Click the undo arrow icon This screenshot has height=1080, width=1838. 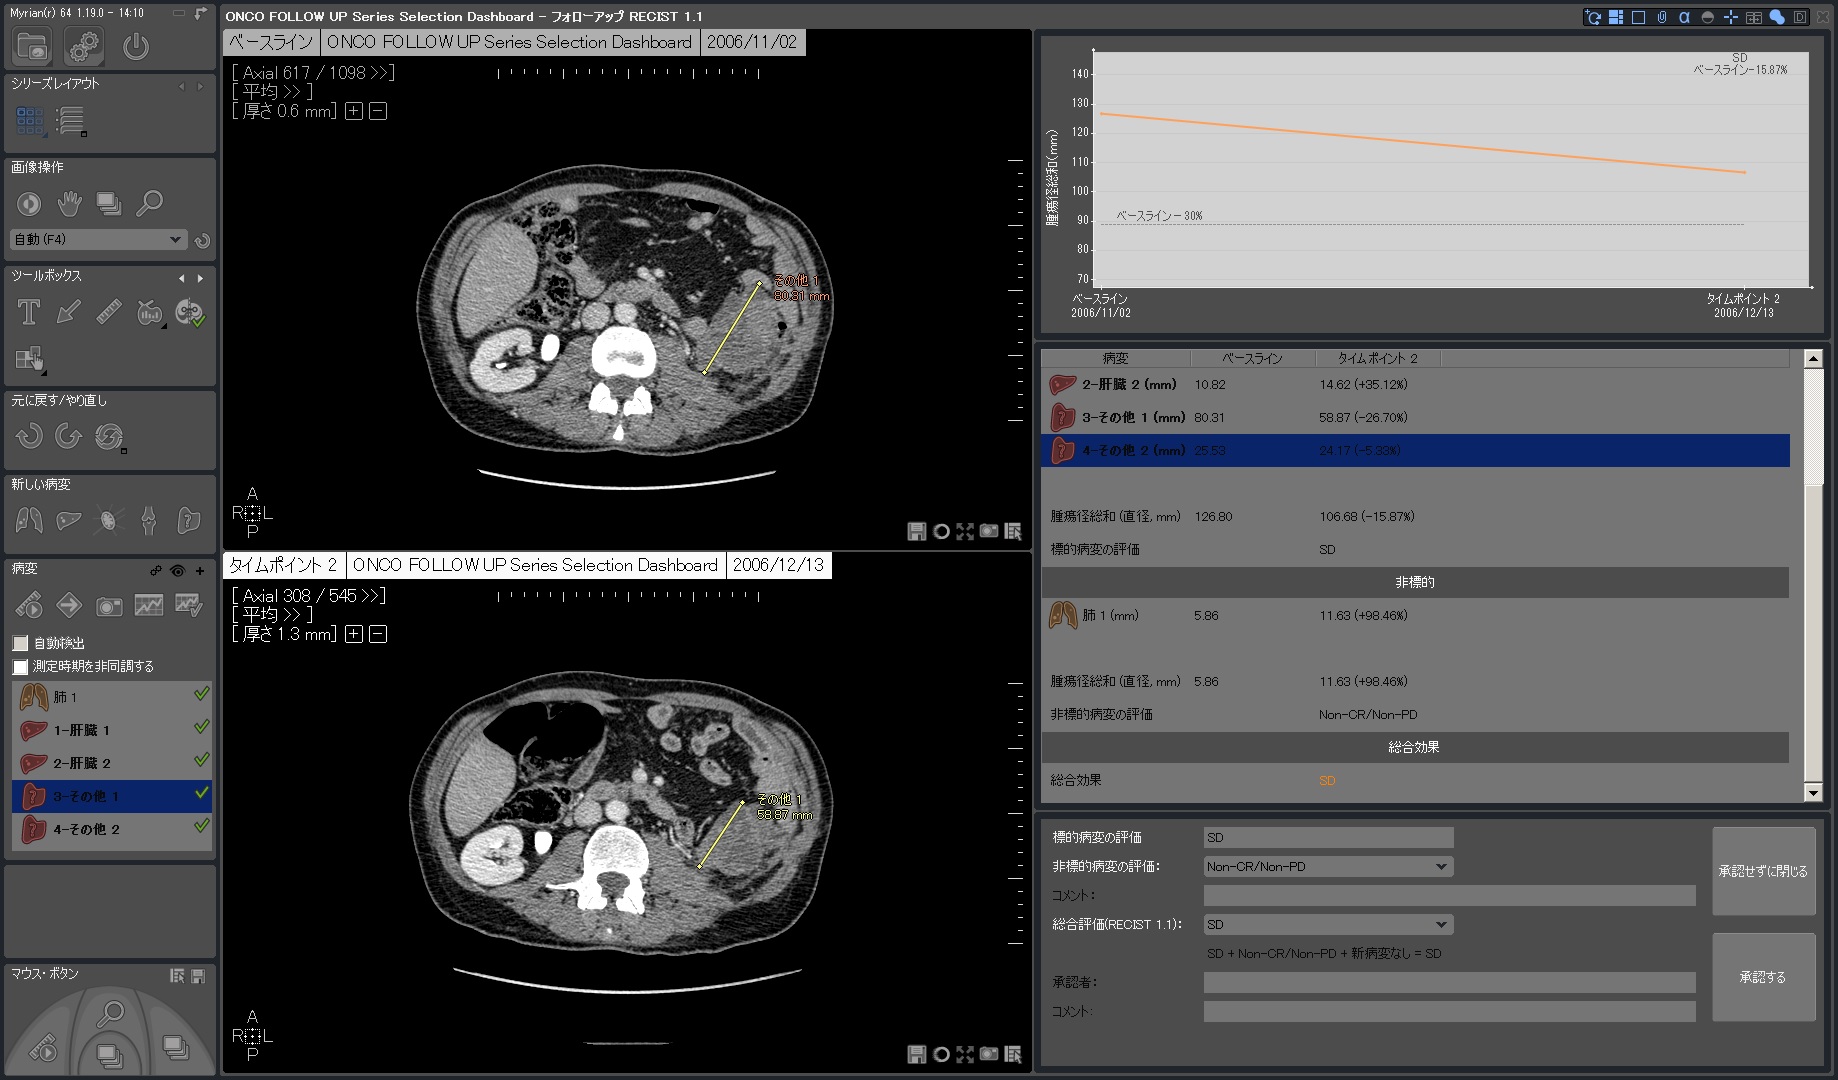pos(29,437)
